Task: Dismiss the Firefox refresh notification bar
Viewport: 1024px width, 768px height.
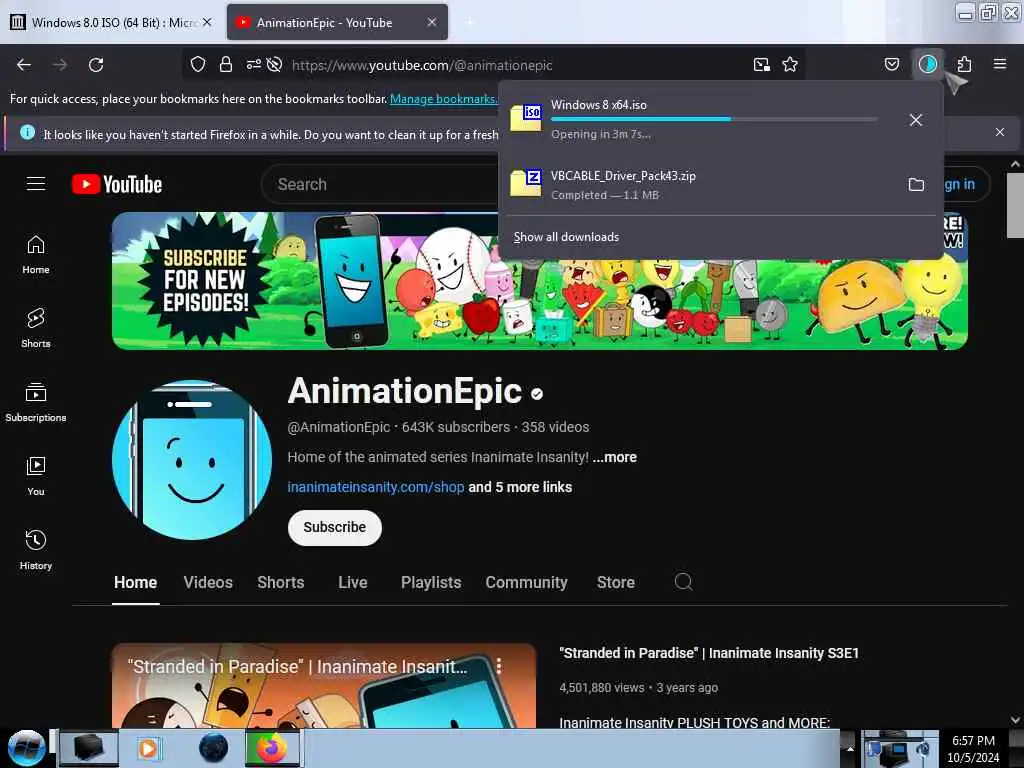Action: click(x=1000, y=132)
